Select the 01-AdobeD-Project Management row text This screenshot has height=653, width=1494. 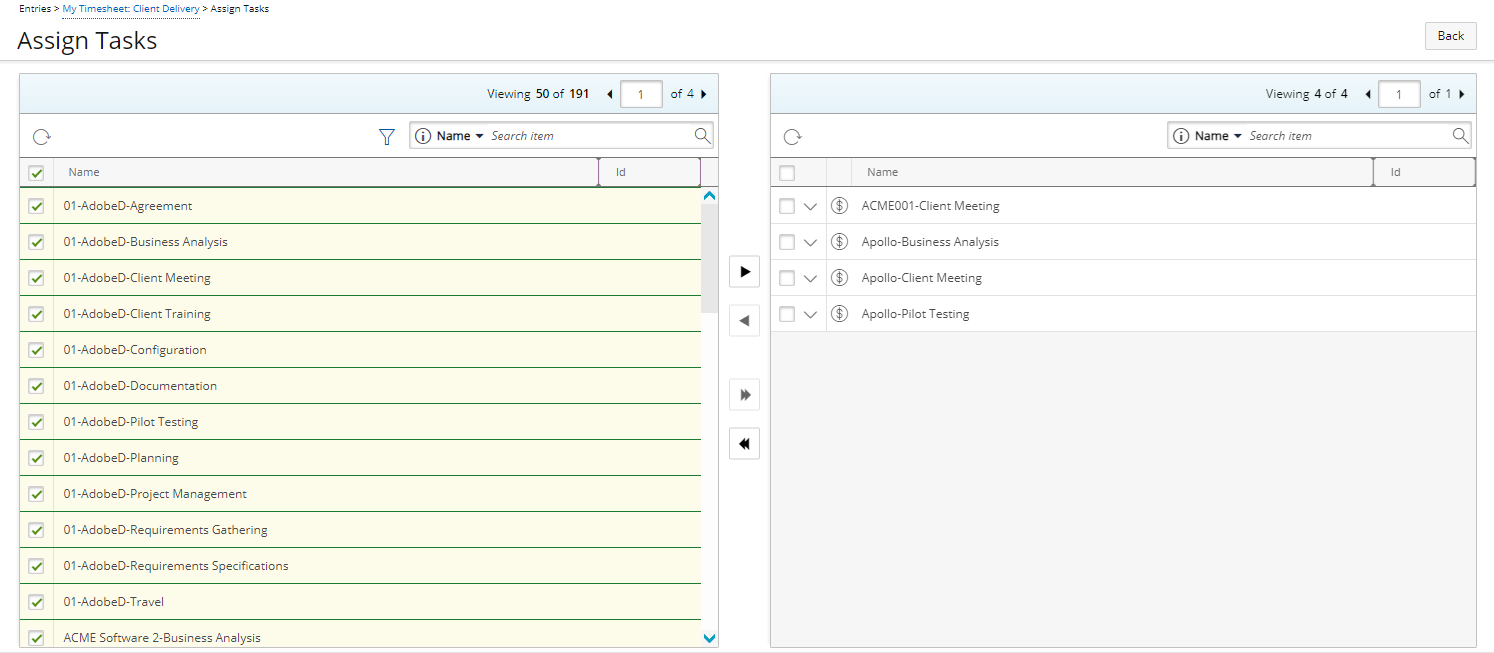(155, 494)
